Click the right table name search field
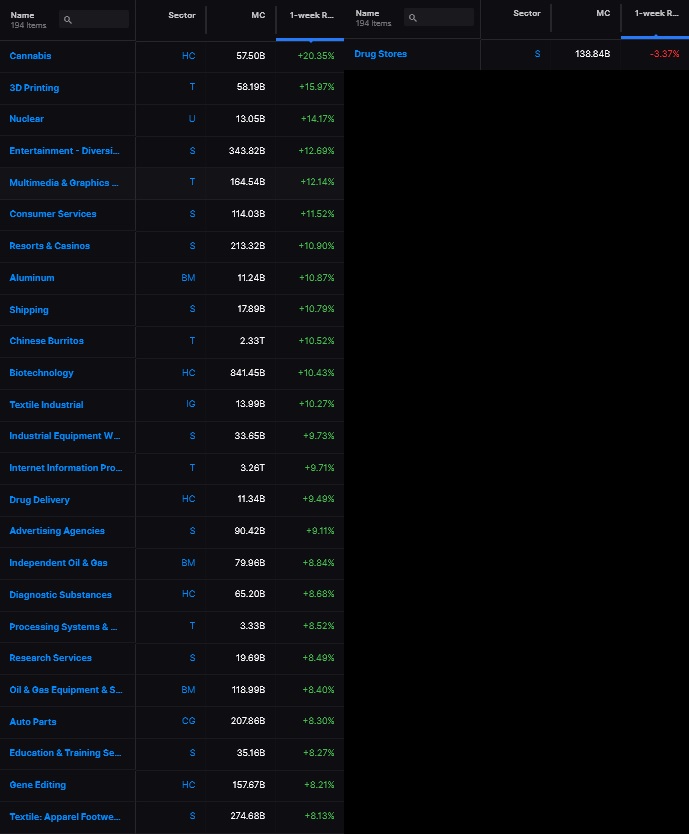This screenshot has height=834, width=689. point(439,18)
